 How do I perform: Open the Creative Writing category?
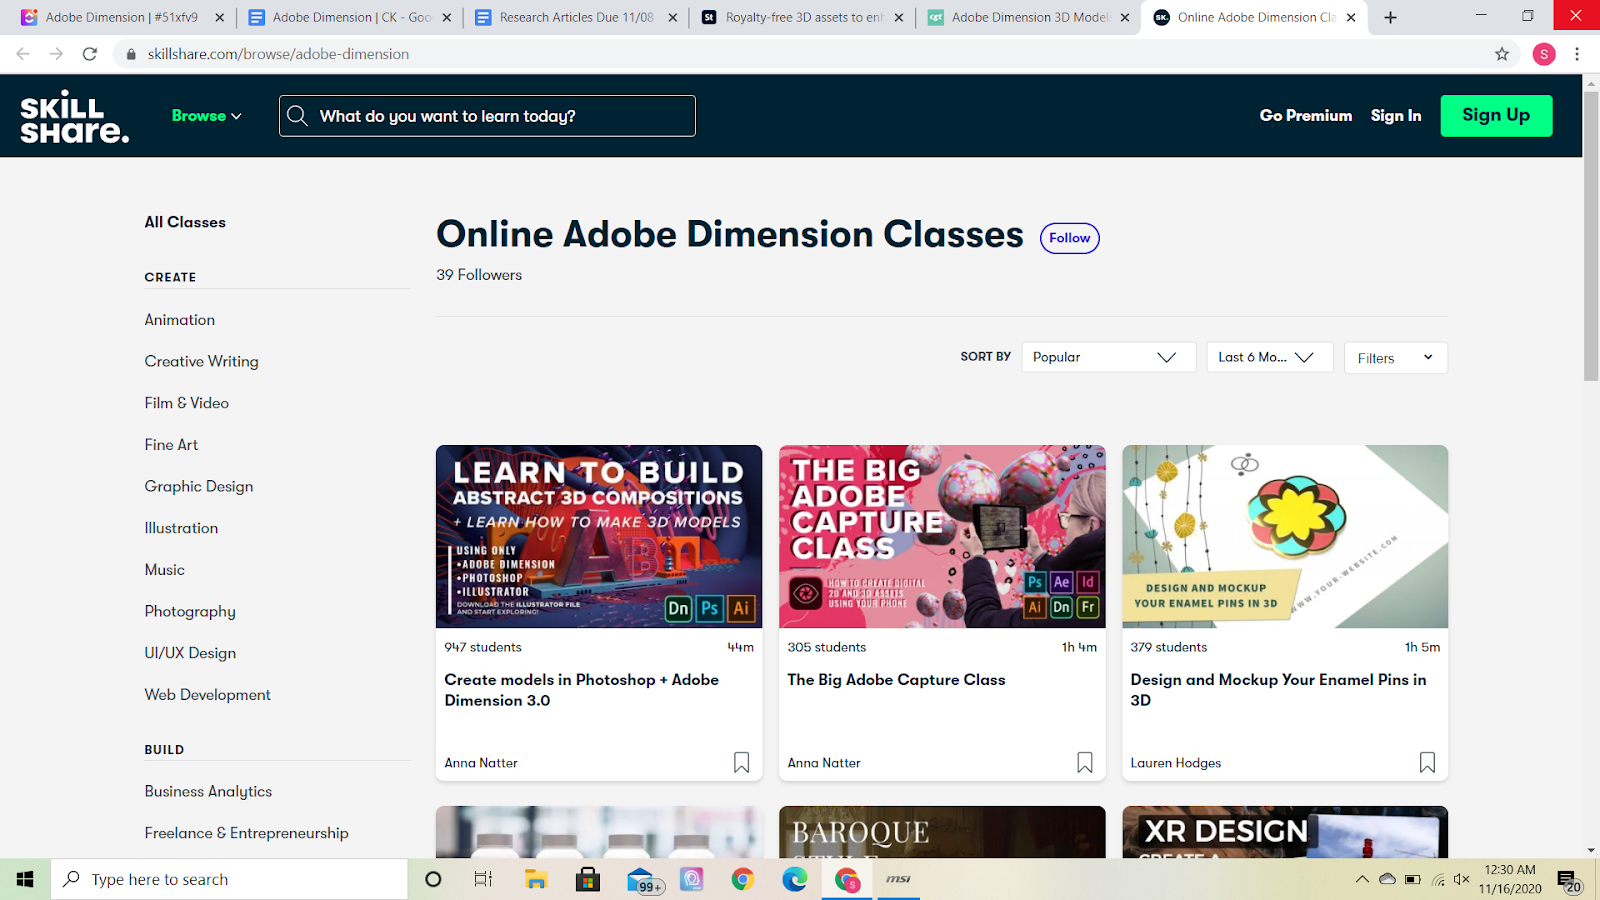(x=202, y=361)
